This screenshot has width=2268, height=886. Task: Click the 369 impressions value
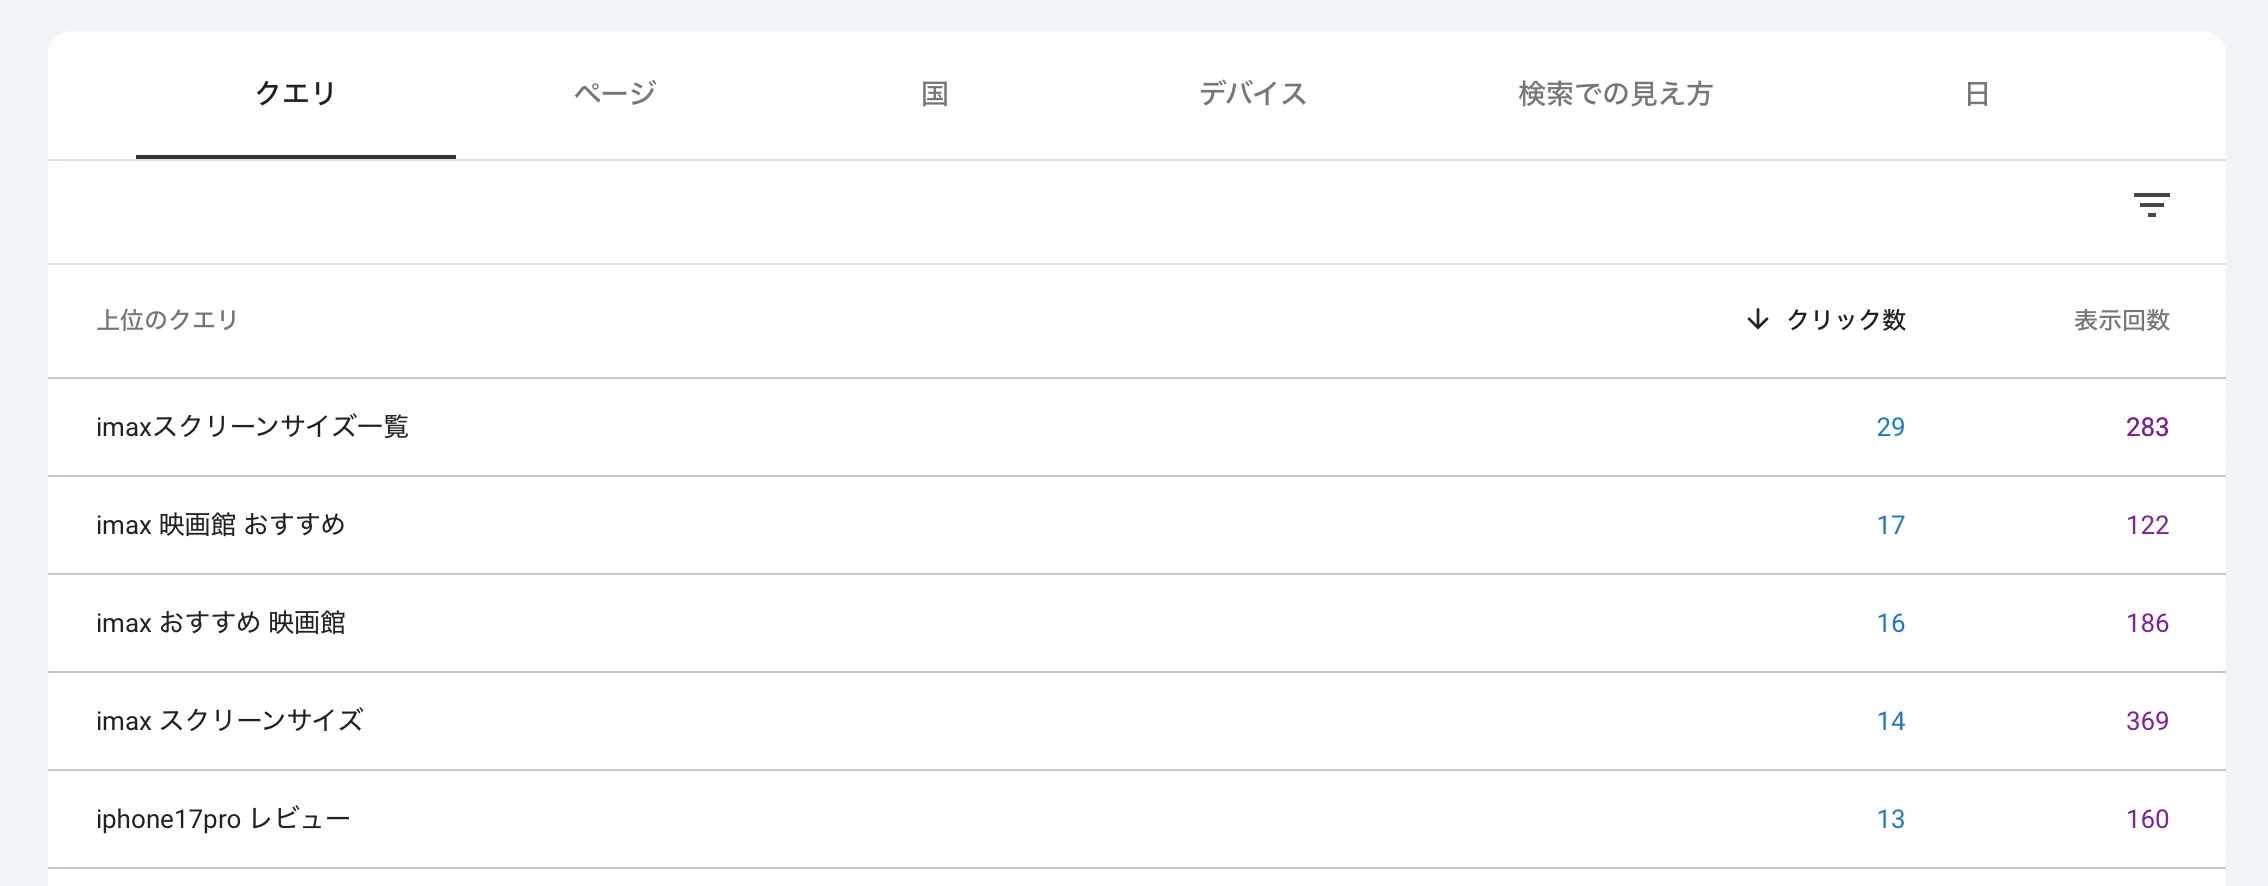[x=2147, y=721]
